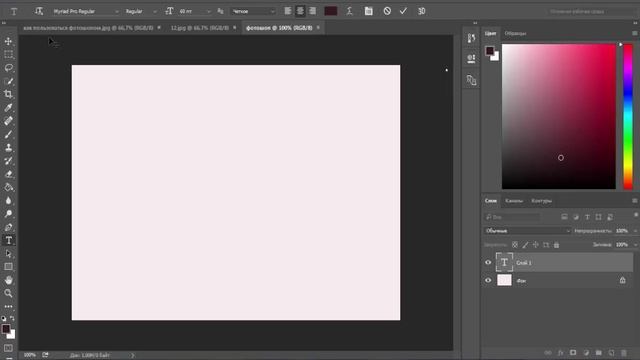Click the Фон layer thumbnail
Viewport: 640px width, 360px height.
(x=504, y=280)
